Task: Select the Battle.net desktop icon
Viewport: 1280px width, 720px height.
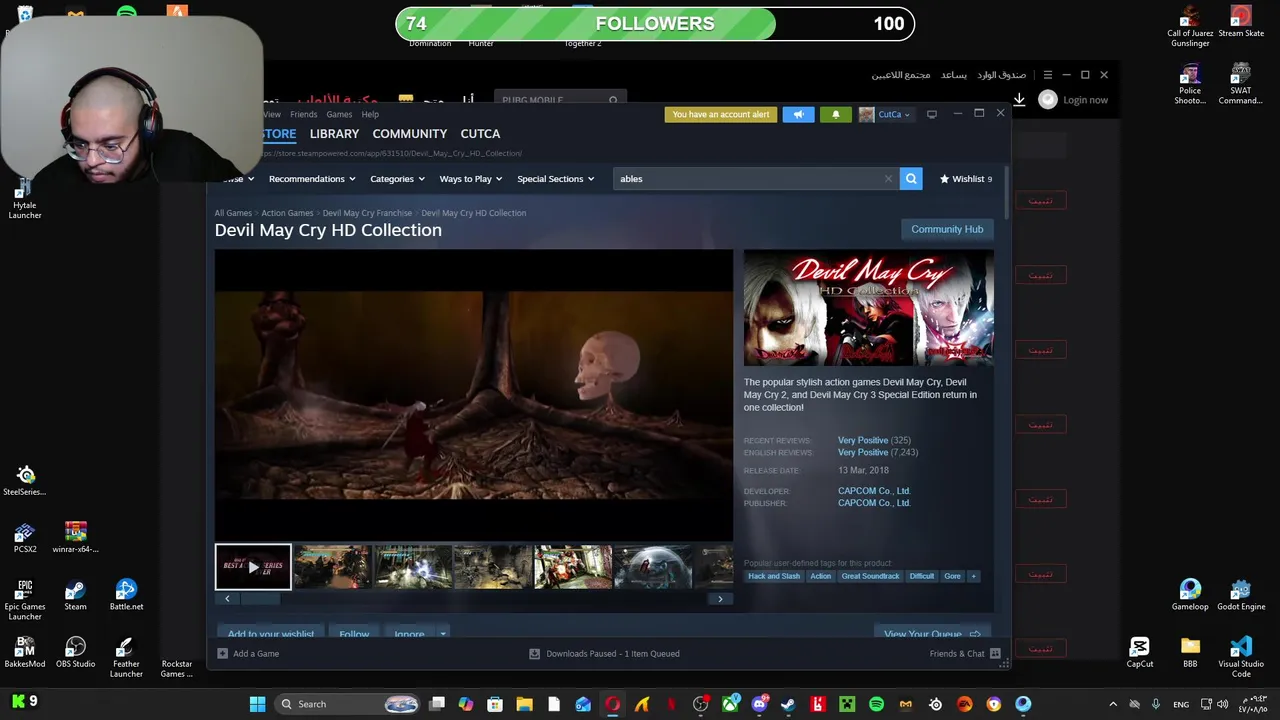Action: point(126,595)
